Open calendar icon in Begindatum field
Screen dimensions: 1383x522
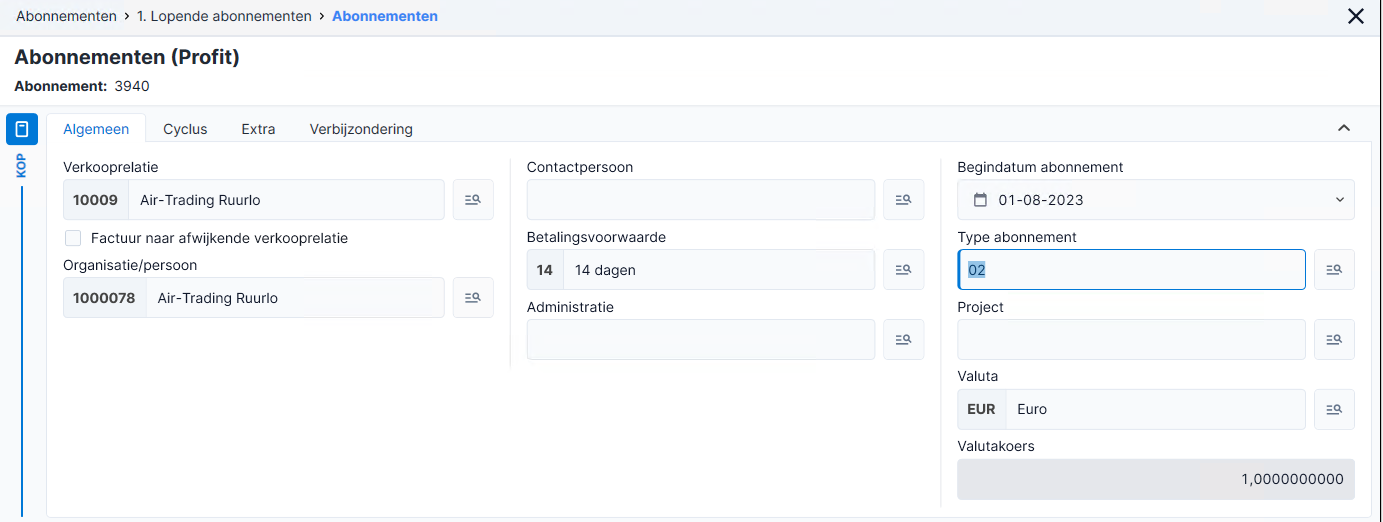coord(980,200)
